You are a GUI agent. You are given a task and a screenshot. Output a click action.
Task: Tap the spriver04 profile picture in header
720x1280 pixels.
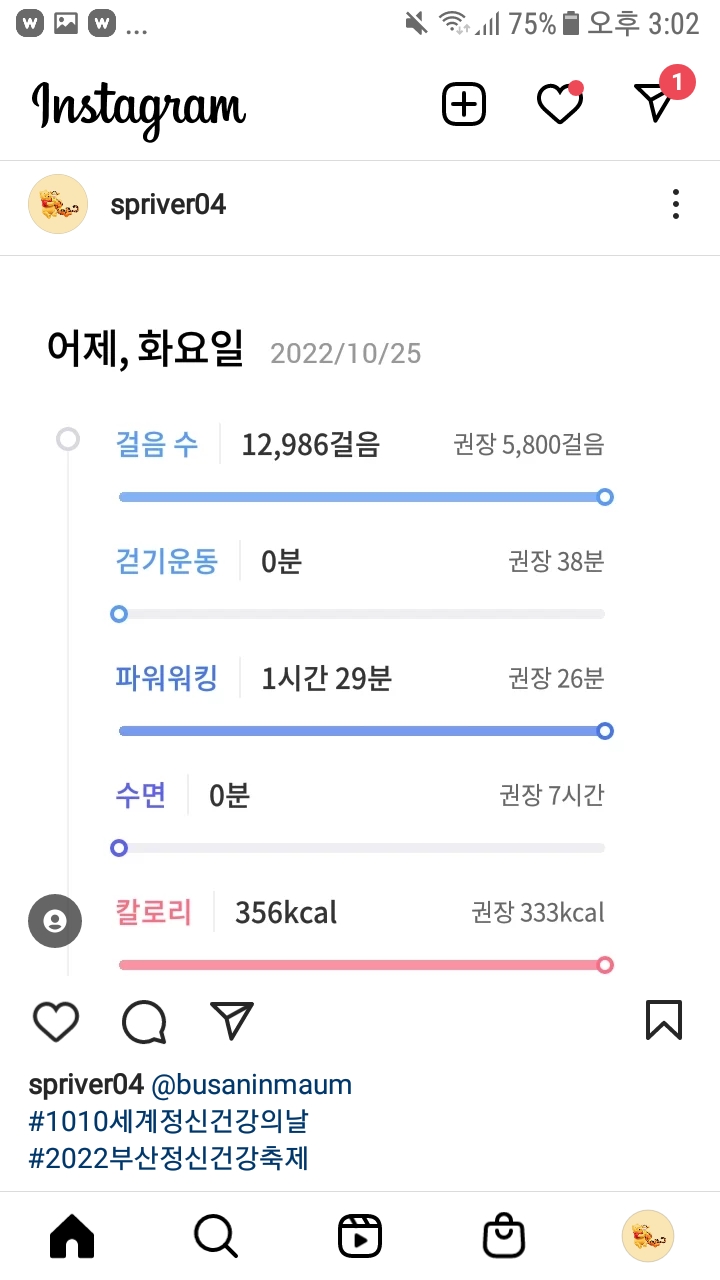pos(58,204)
